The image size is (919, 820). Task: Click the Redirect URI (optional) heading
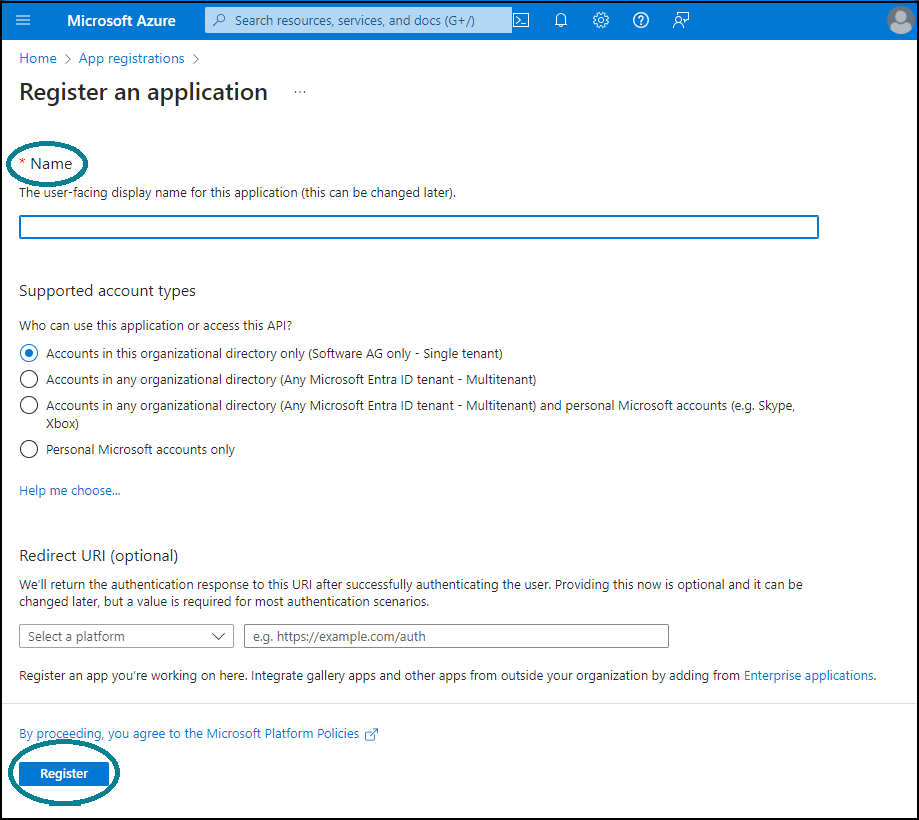pos(98,556)
